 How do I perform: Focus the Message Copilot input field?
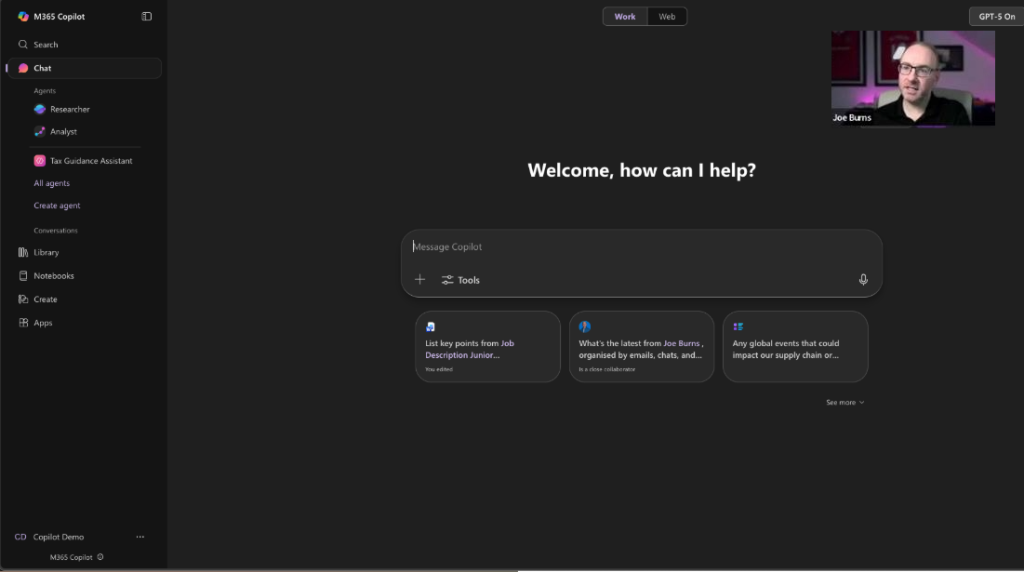coord(641,247)
